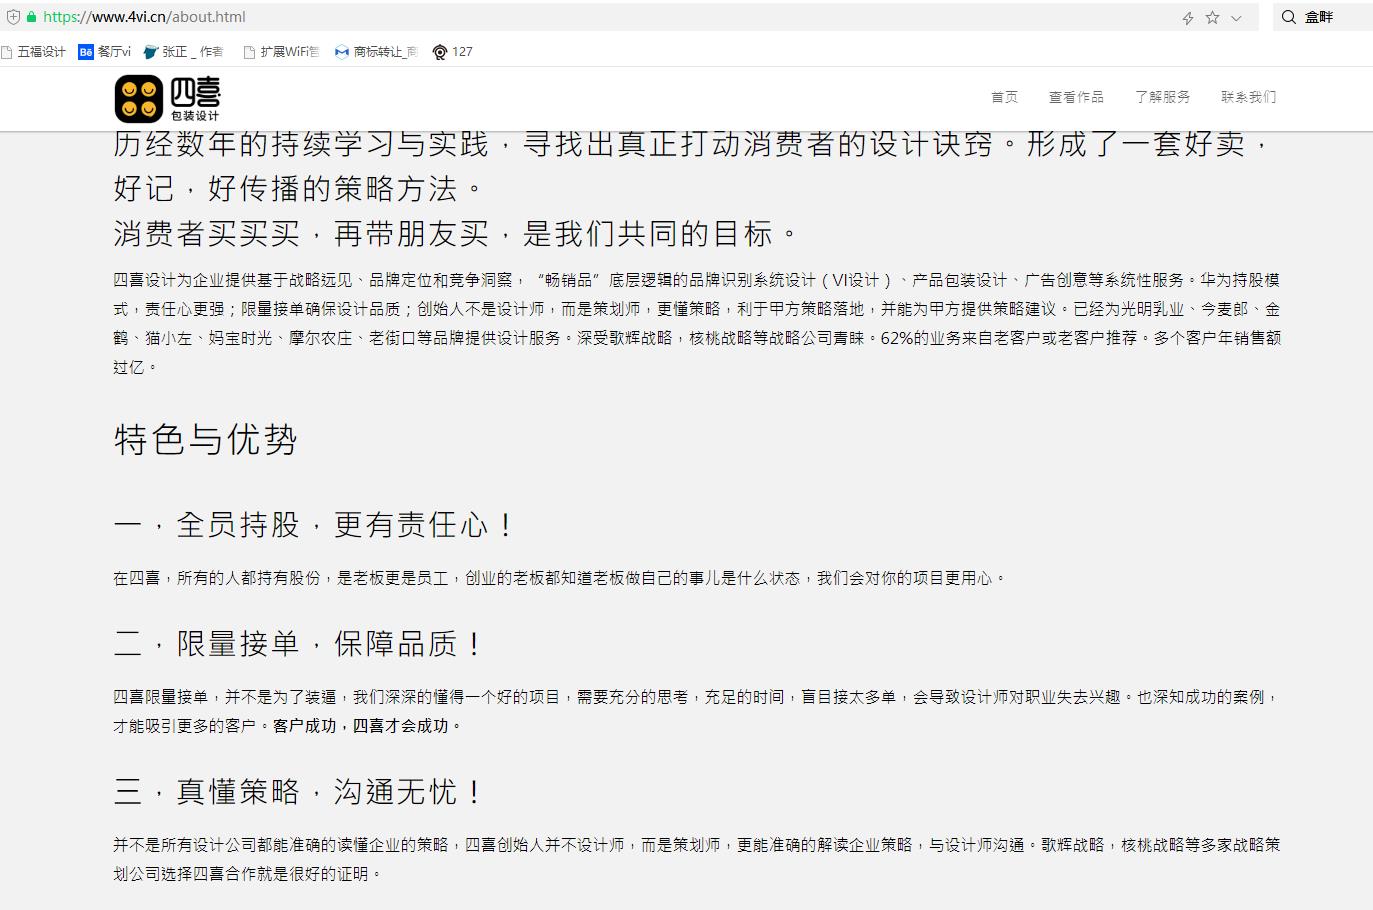Click the paint bucket icon beside 张正_作者 bookmark
This screenshot has height=910, width=1373.
click(150, 51)
